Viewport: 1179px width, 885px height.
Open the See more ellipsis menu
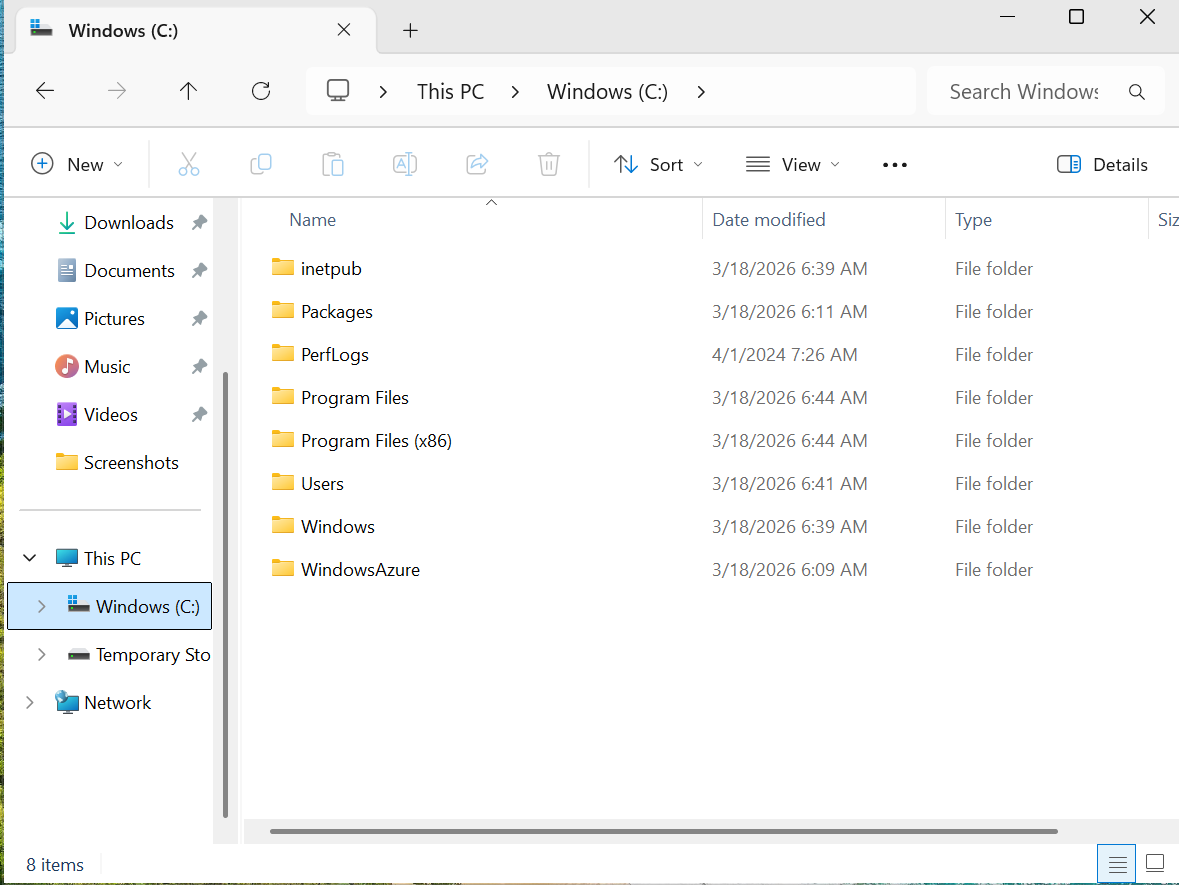pyautogui.click(x=894, y=165)
